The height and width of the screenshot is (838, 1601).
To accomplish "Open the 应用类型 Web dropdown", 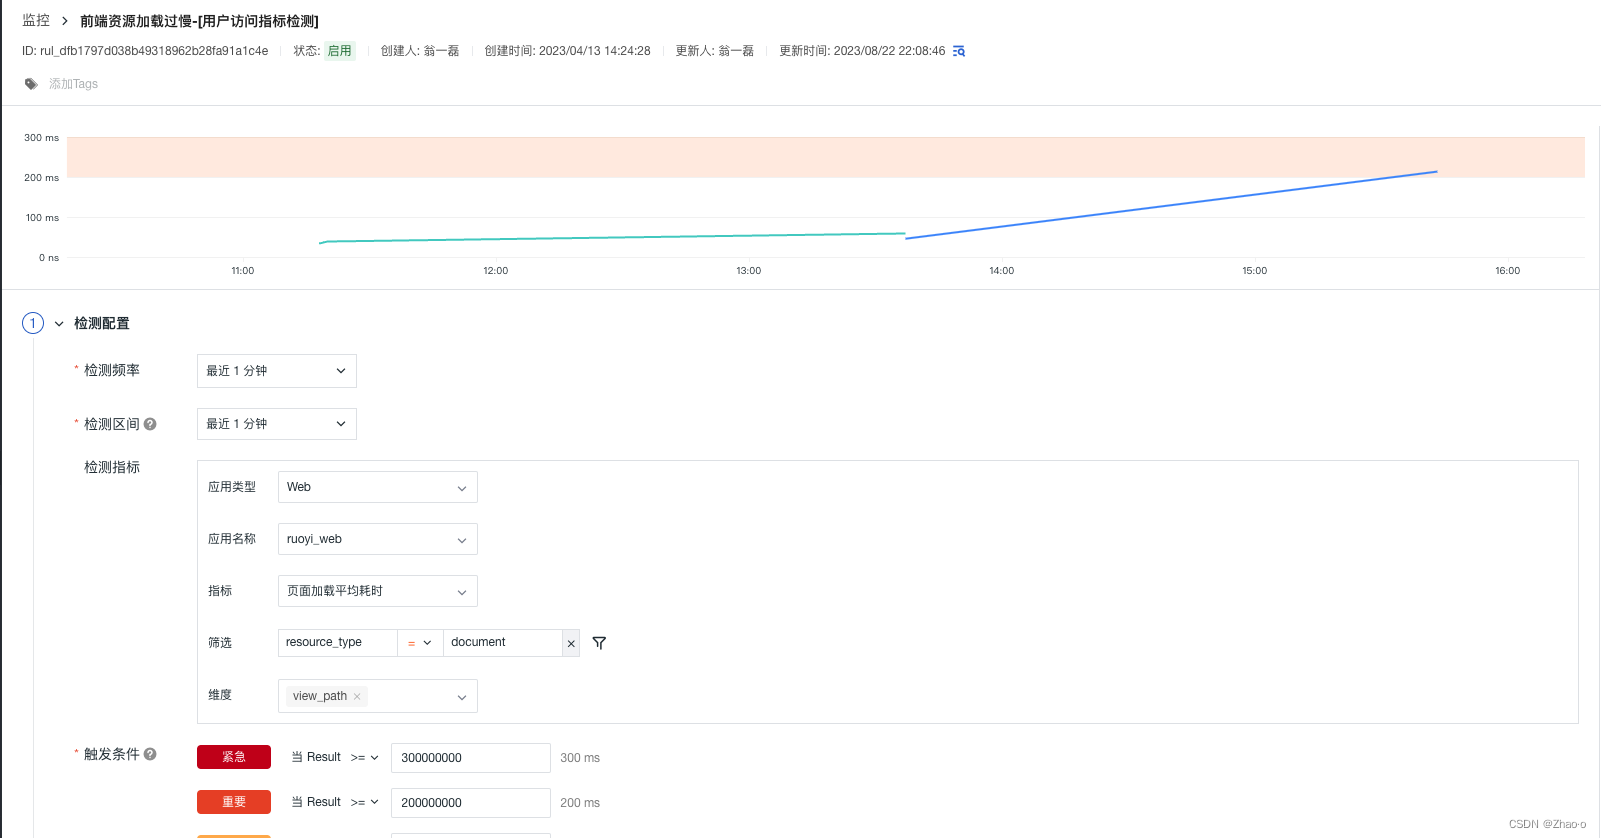I will (378, 487).
